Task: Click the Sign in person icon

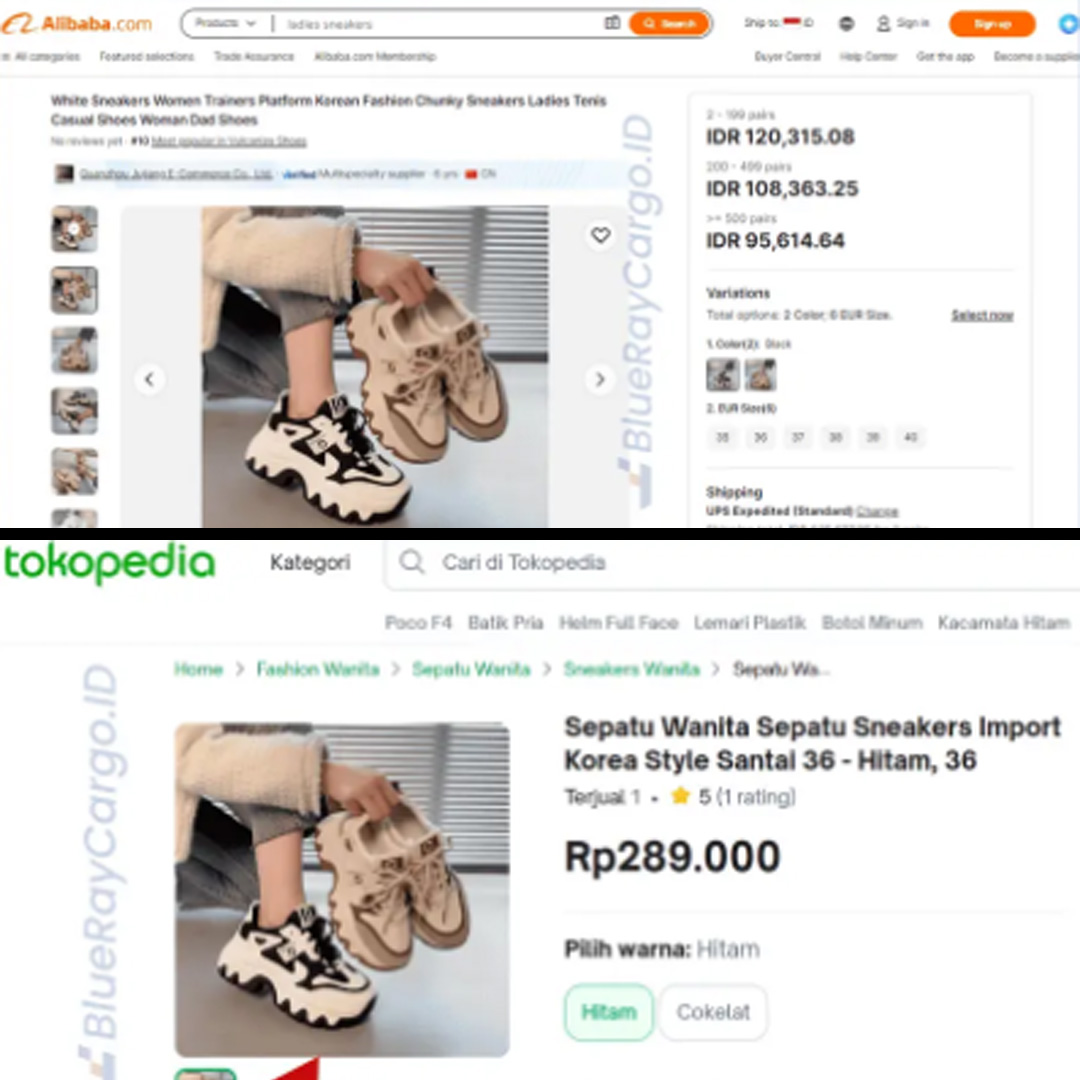Action: [x=883, y=23]
